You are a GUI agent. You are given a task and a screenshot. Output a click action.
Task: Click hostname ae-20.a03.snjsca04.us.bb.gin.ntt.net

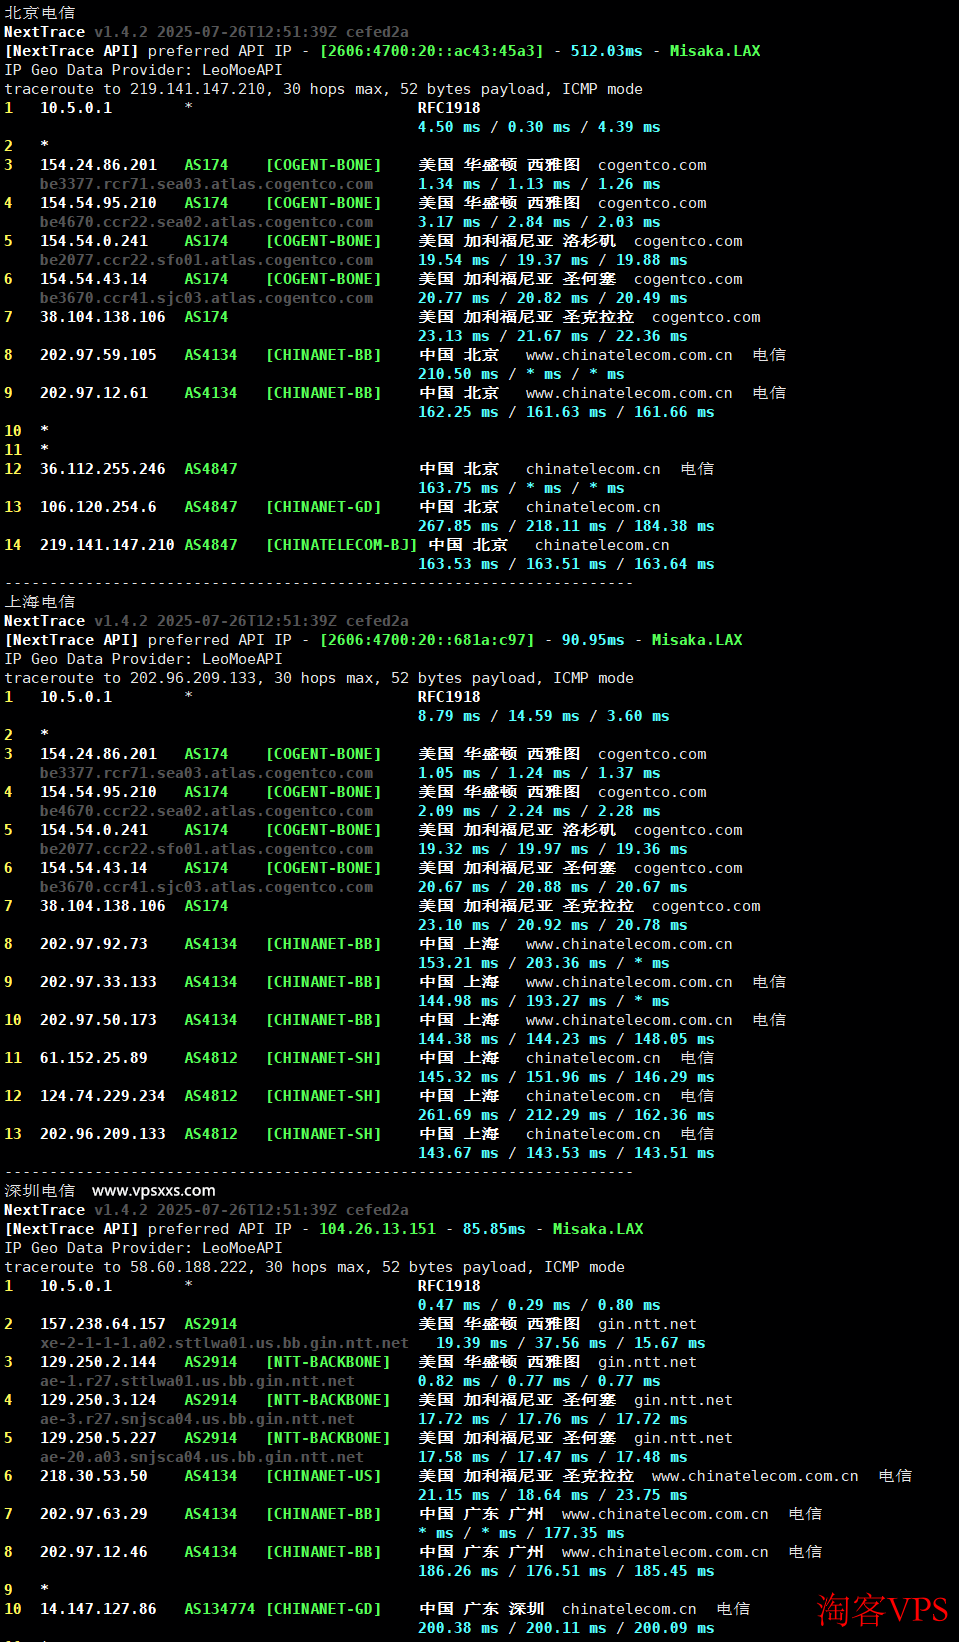[x=201, y=1457]
